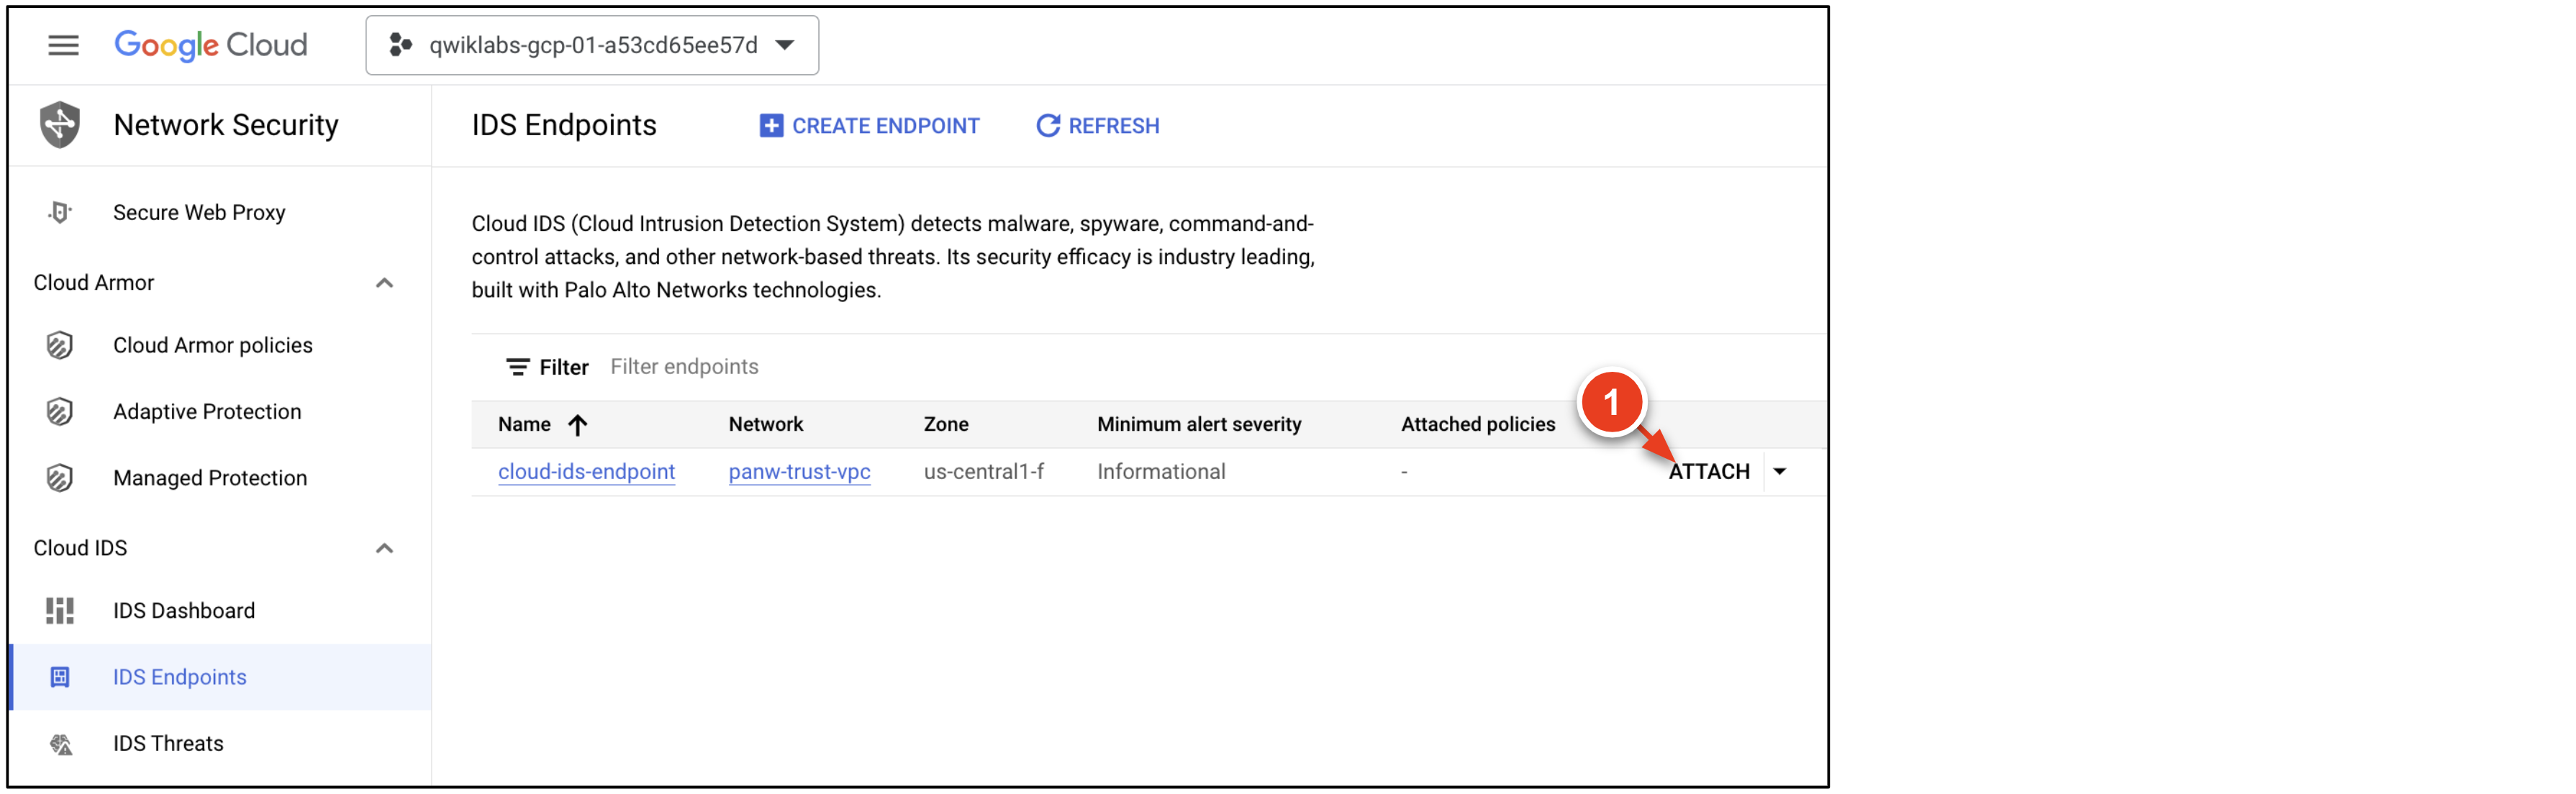This screenshot has width=2576, height=794.
Task: Click the Secure Web Proxy icon
Action: coord(60,212)
